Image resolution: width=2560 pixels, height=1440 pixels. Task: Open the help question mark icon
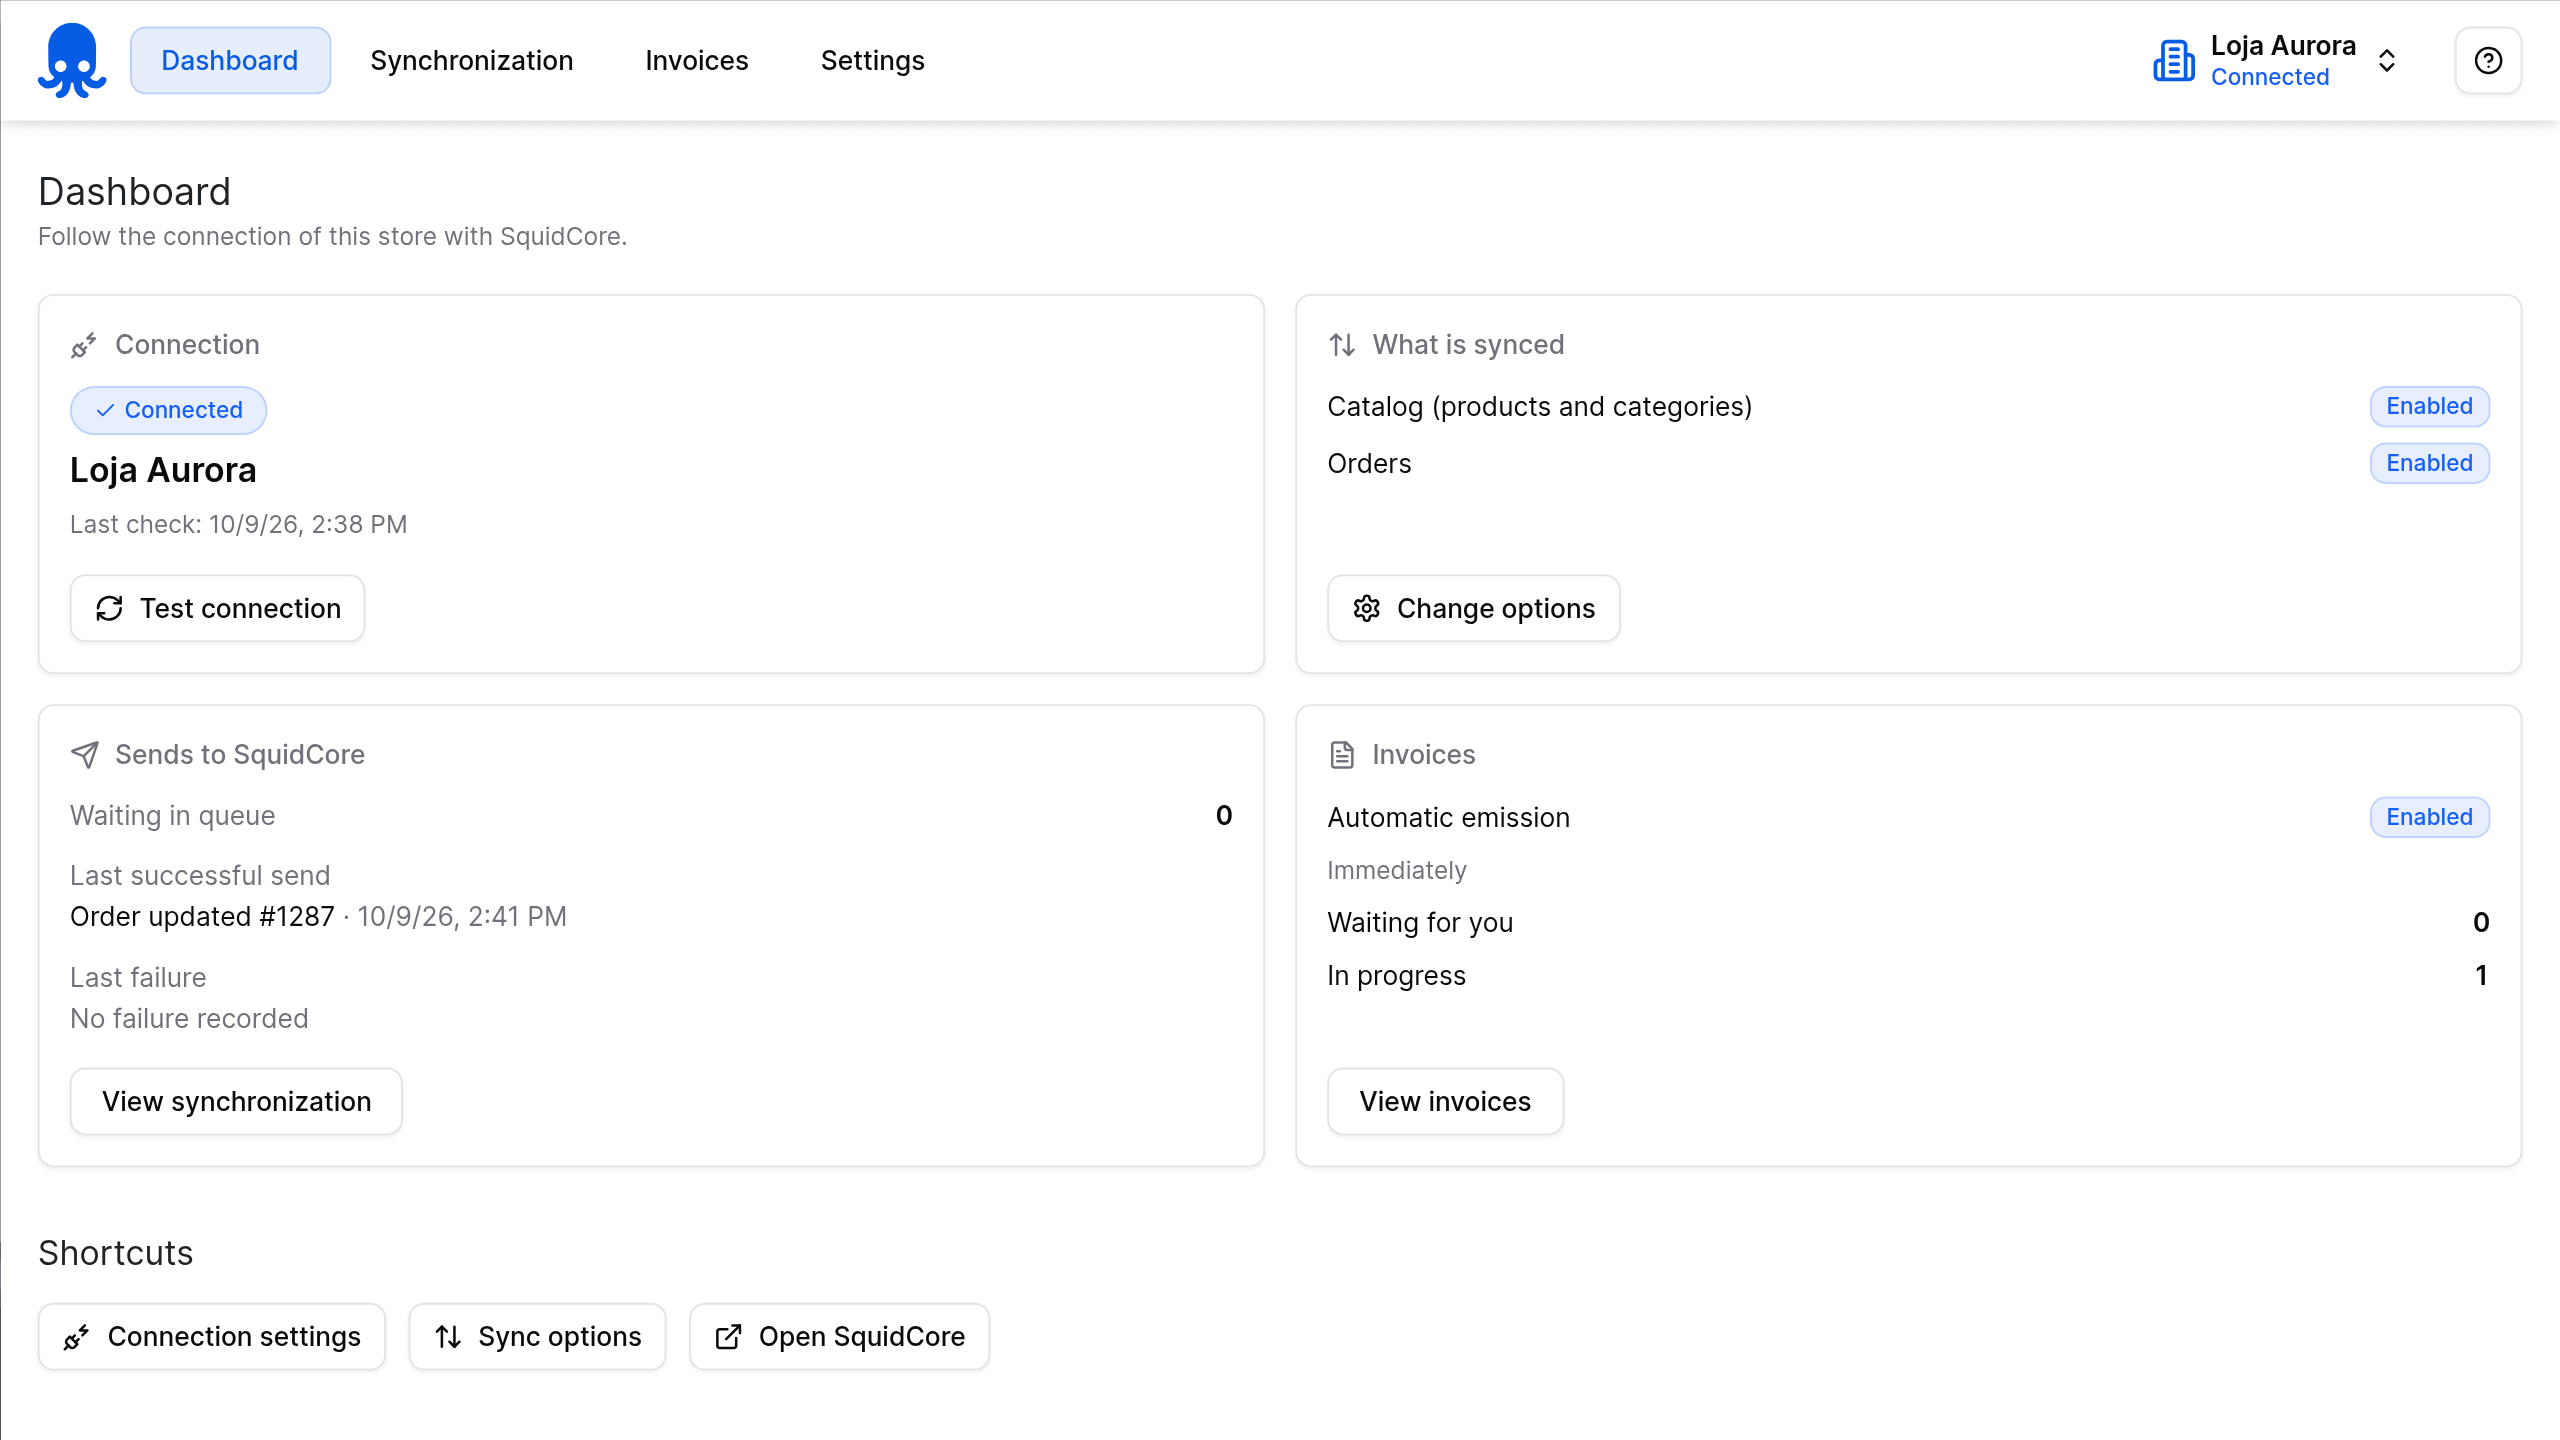2488,60
